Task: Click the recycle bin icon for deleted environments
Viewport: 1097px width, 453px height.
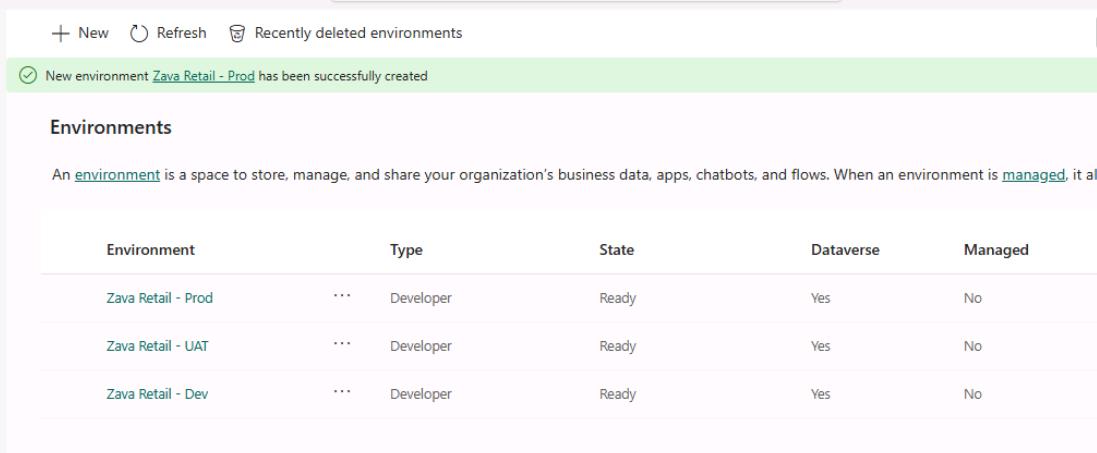Action: click(x=237, y=33)
